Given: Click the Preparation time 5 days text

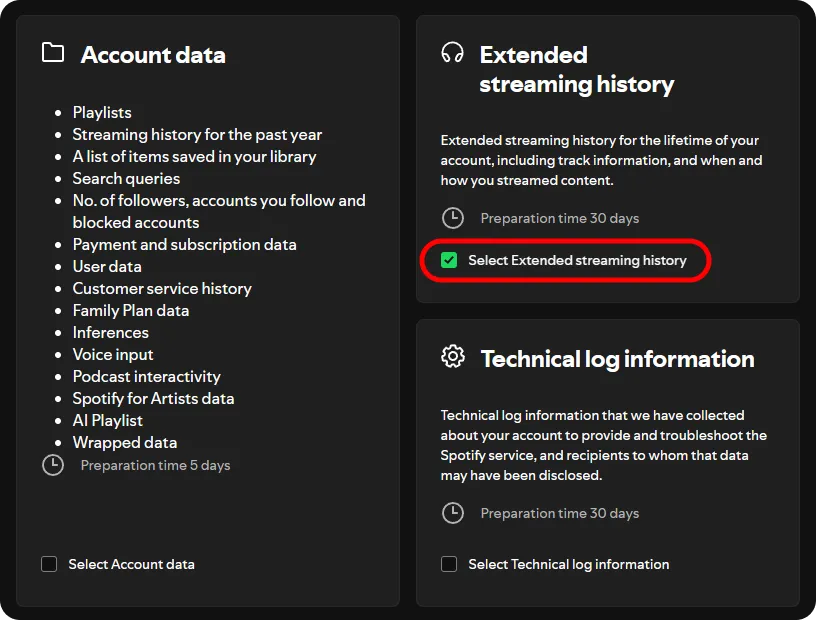Looking at the screenshot, I should point(155,466).
